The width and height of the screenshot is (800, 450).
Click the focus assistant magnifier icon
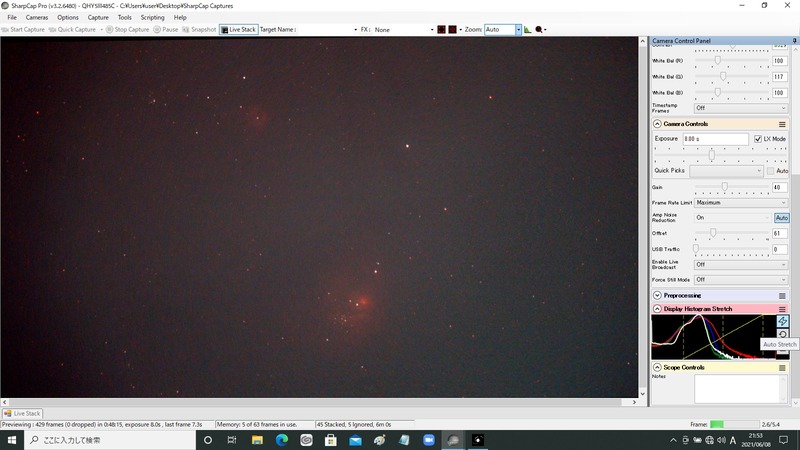point(539,30)
